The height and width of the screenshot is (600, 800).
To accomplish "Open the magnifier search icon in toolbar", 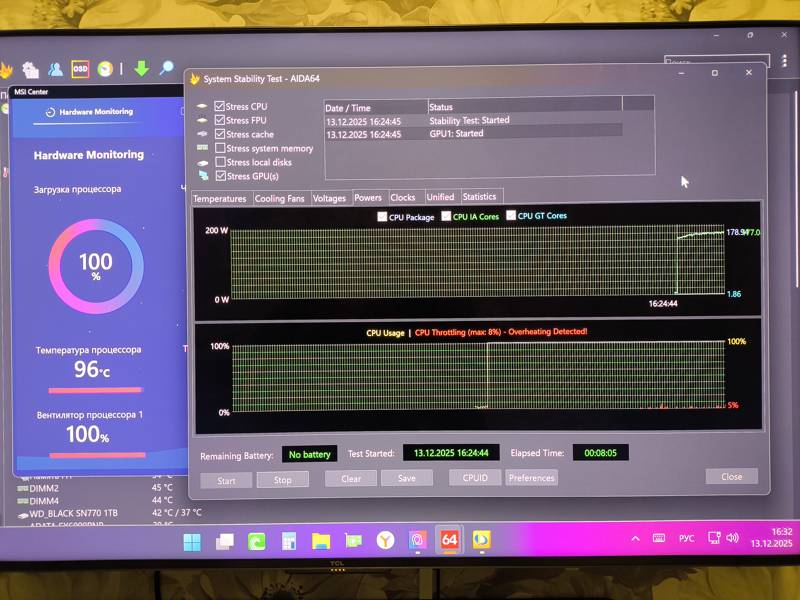I will click(166, 68).
